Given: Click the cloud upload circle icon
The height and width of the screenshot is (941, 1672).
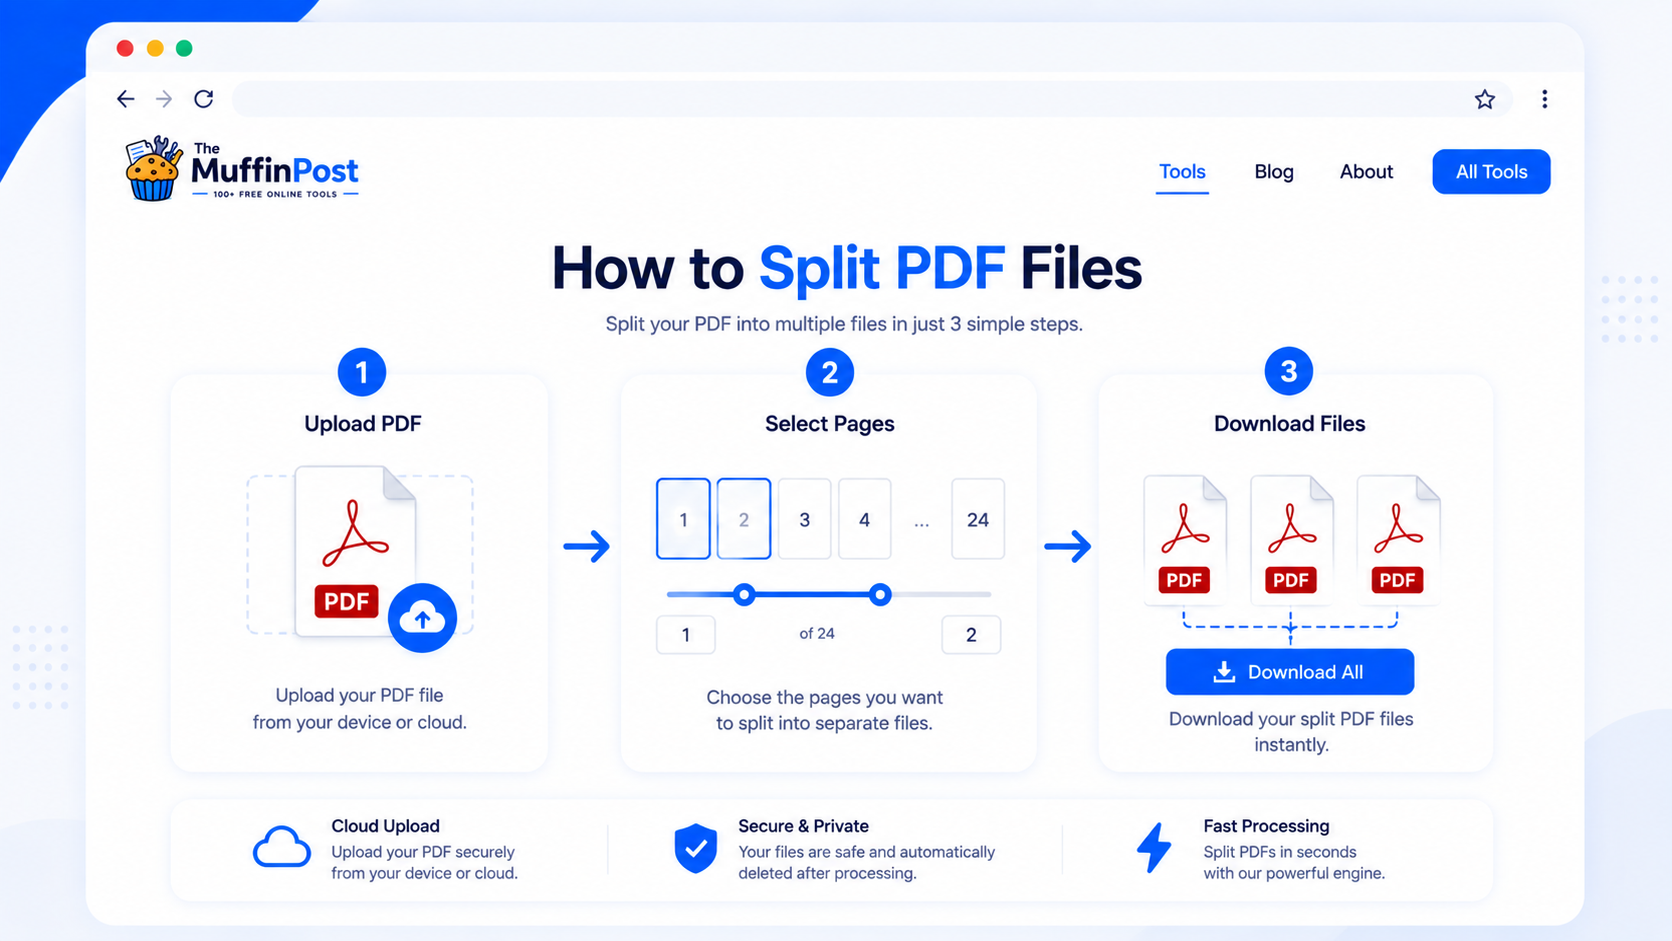Looking at the screenshot, I should click(422, 618).
